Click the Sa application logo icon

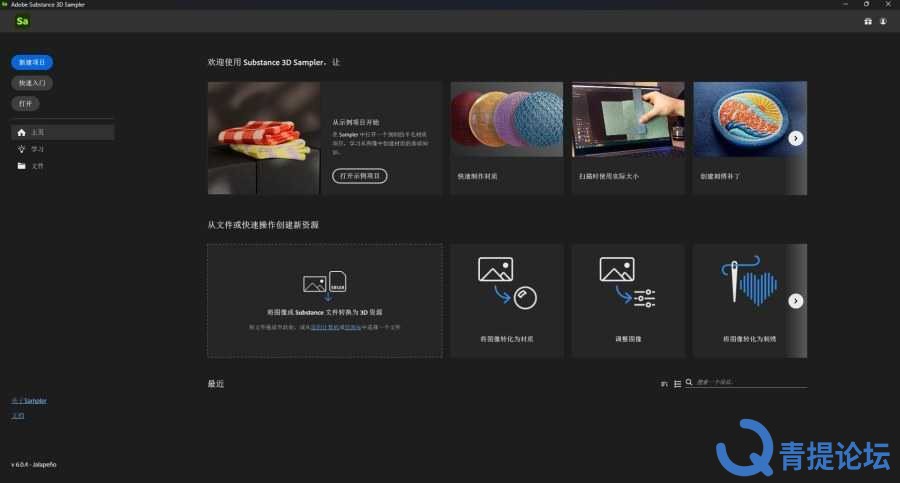(x=22, y=21)
